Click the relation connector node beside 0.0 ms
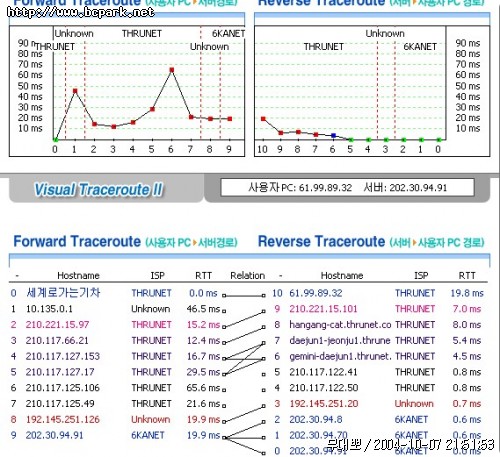 coord(224,295)
